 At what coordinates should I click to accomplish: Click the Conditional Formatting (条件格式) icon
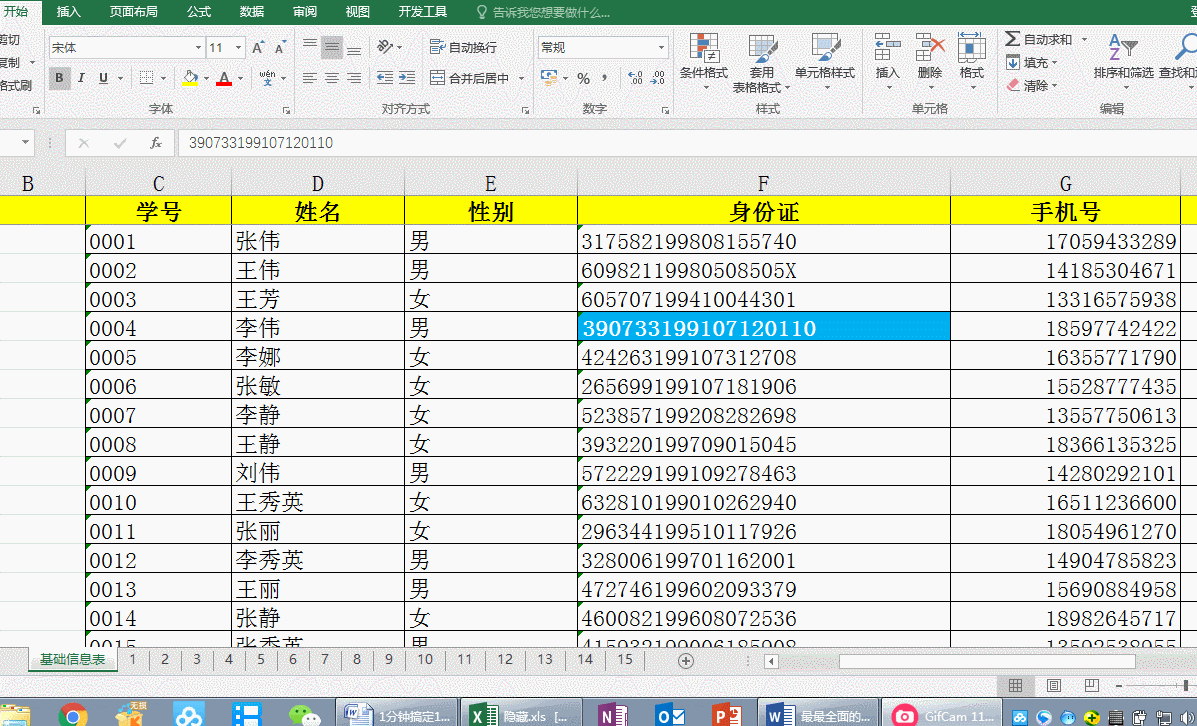[703, 49]
